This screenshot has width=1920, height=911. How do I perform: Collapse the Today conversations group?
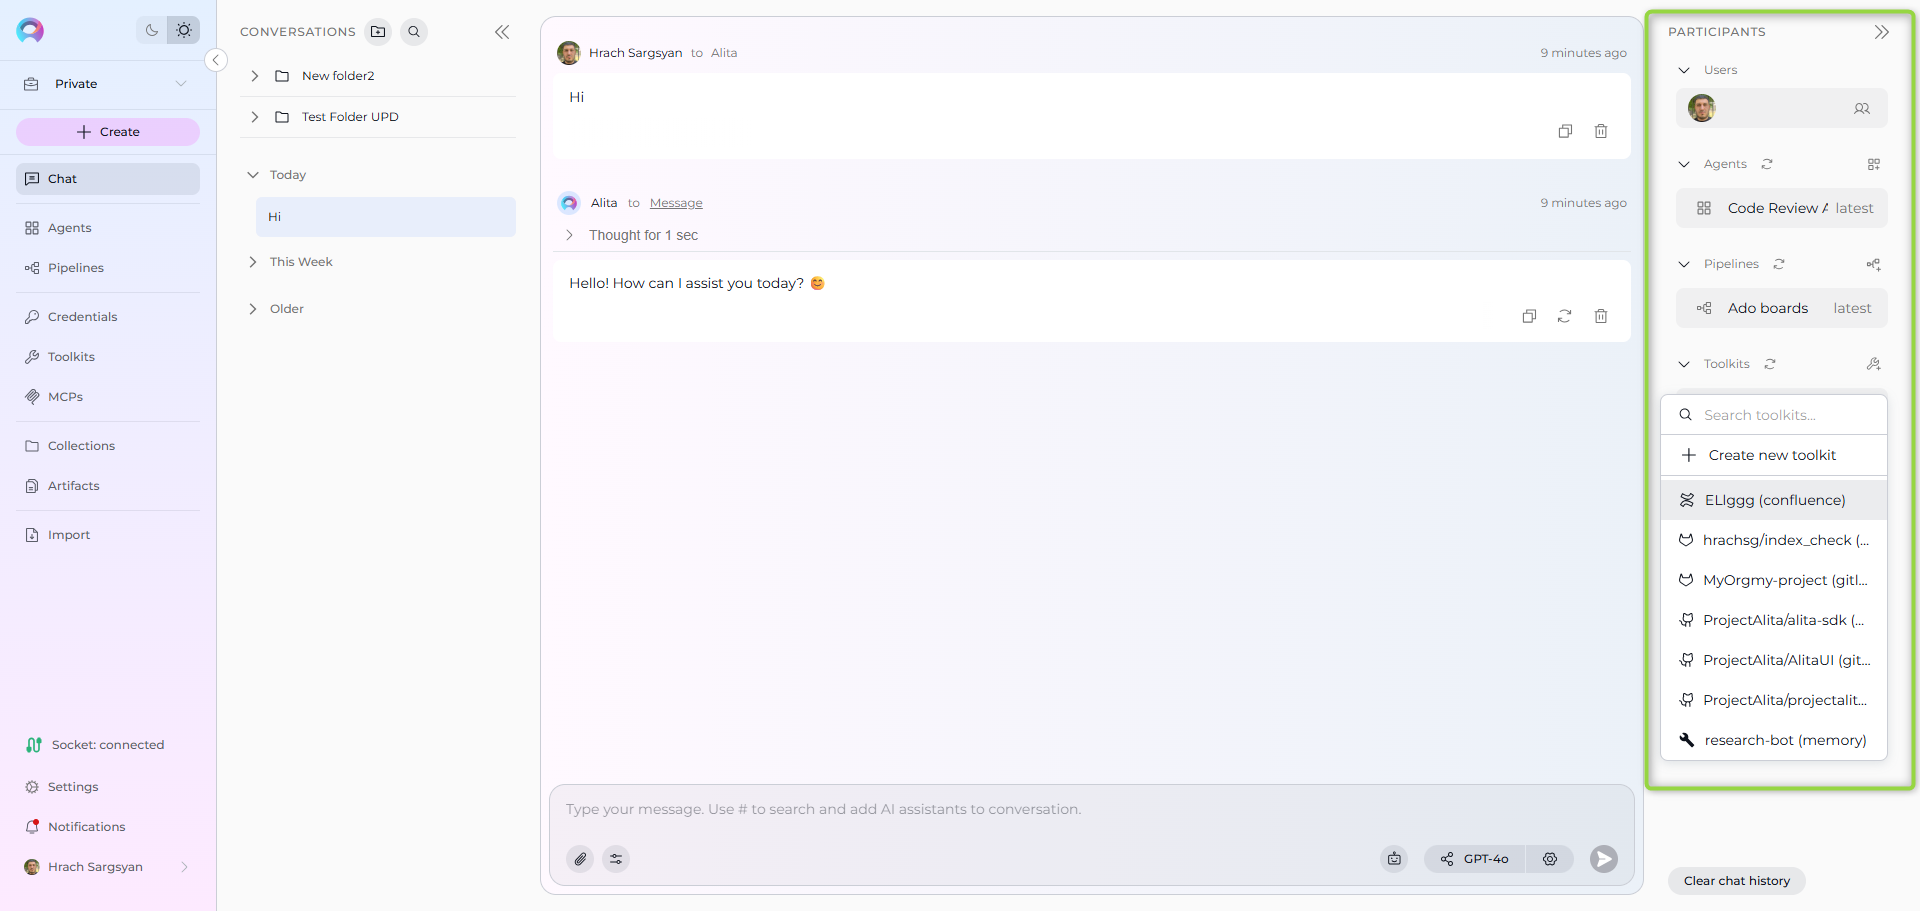[x=253, y=175]
